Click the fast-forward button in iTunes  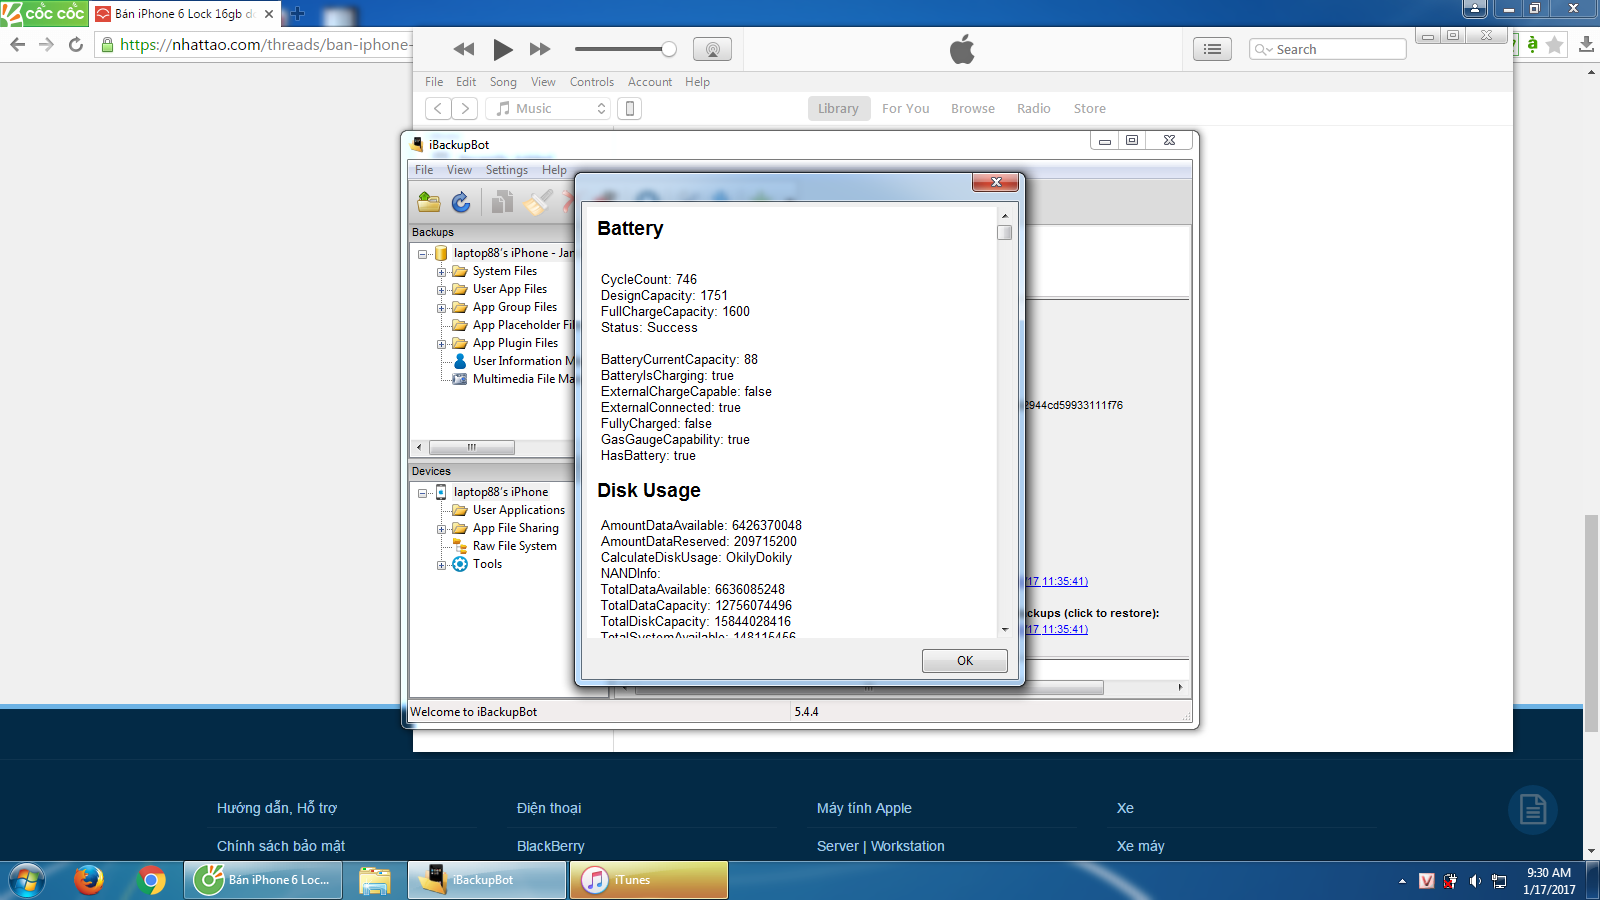click(x=540, y=49)
